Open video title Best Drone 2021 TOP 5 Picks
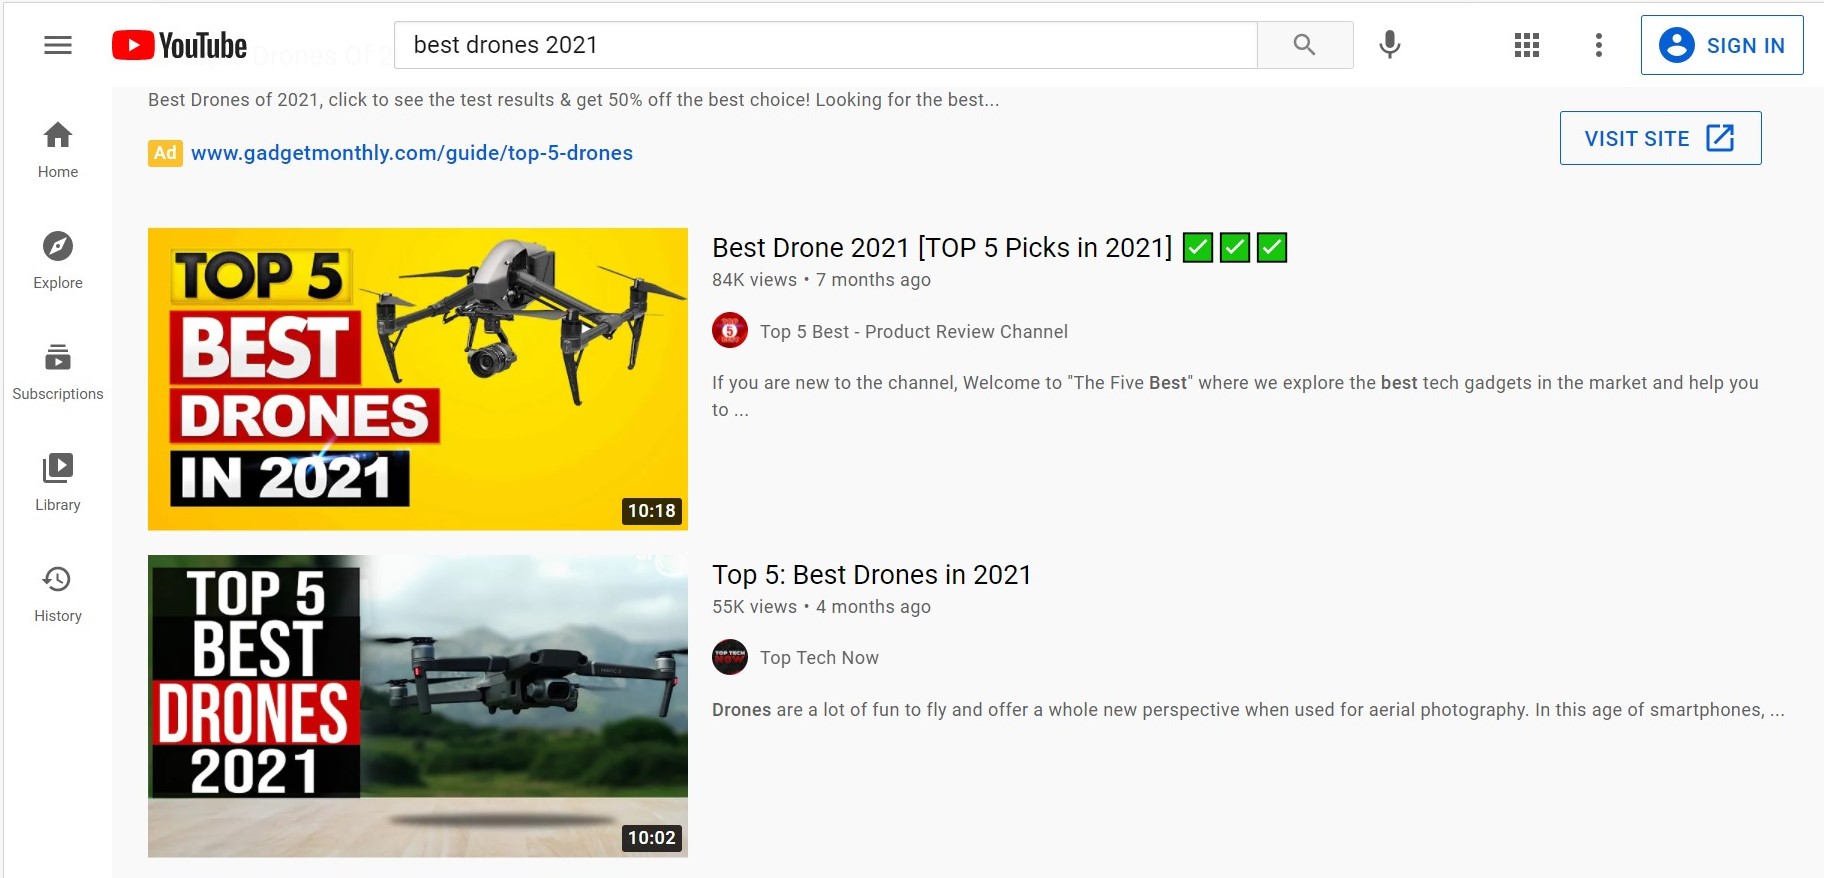 pos(999,247)
